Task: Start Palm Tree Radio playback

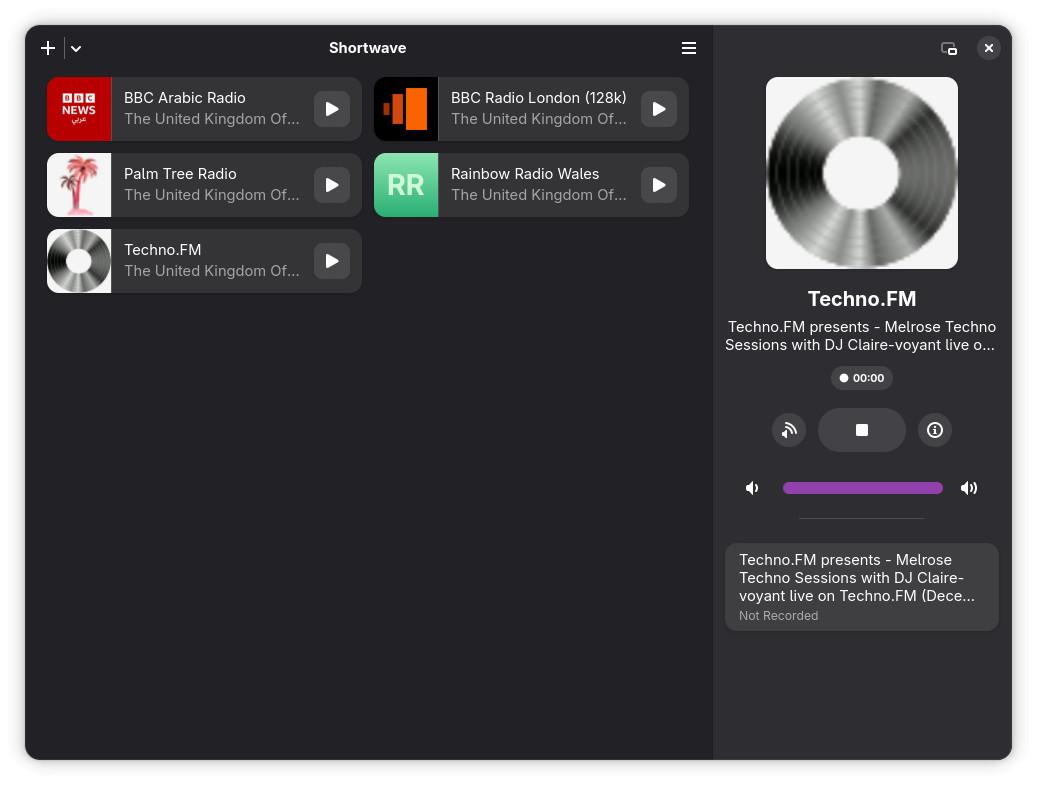Action: [332, 185]
